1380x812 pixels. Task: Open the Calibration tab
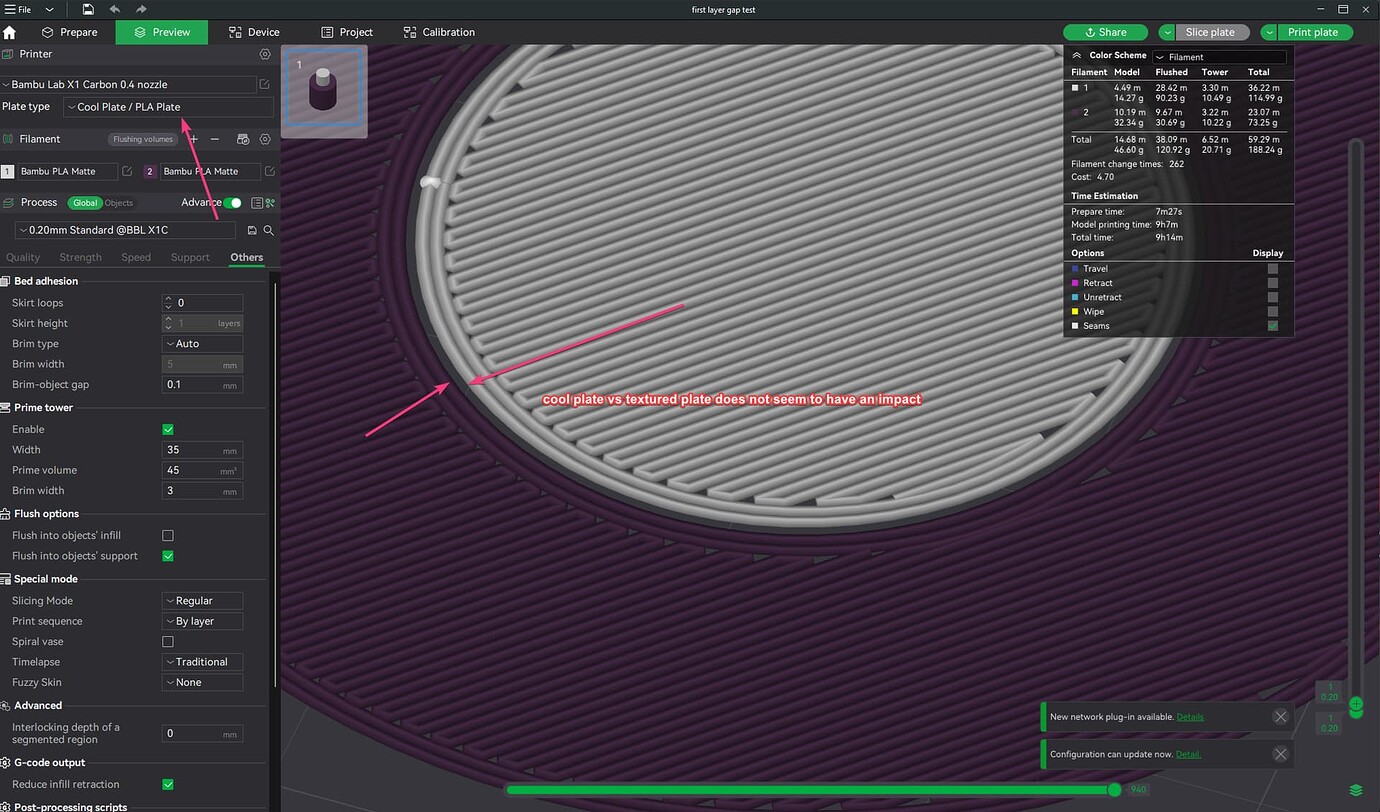click(x=439, y=32)
